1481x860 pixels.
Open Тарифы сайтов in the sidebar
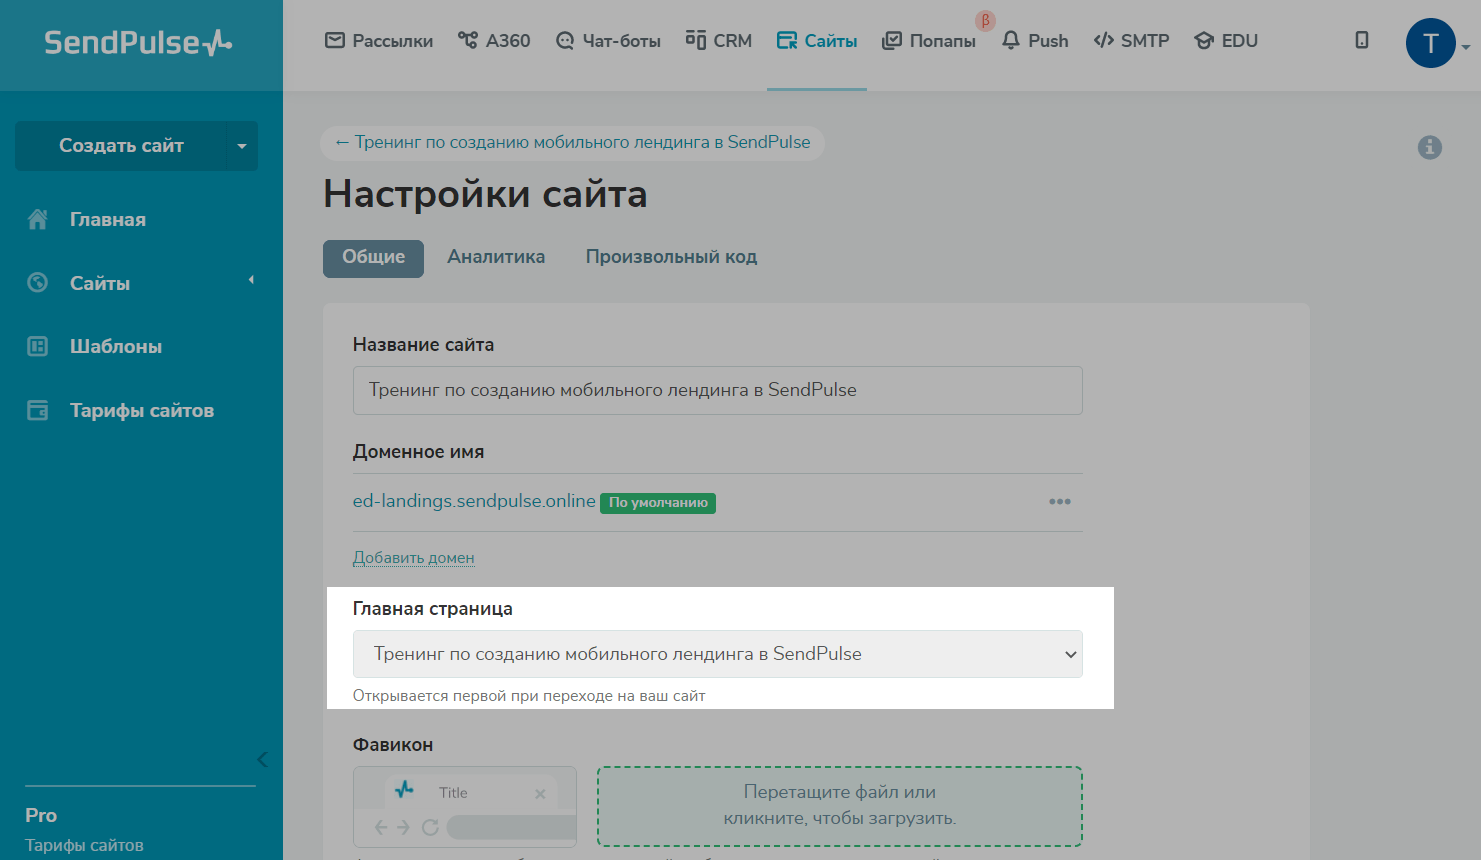pyautogui.click(x=142, y=411)
